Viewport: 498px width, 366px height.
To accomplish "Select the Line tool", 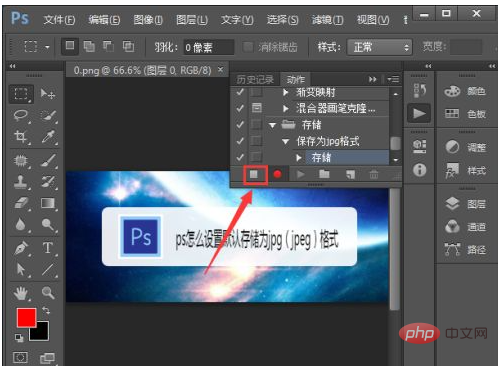I will tap(48, 269).
